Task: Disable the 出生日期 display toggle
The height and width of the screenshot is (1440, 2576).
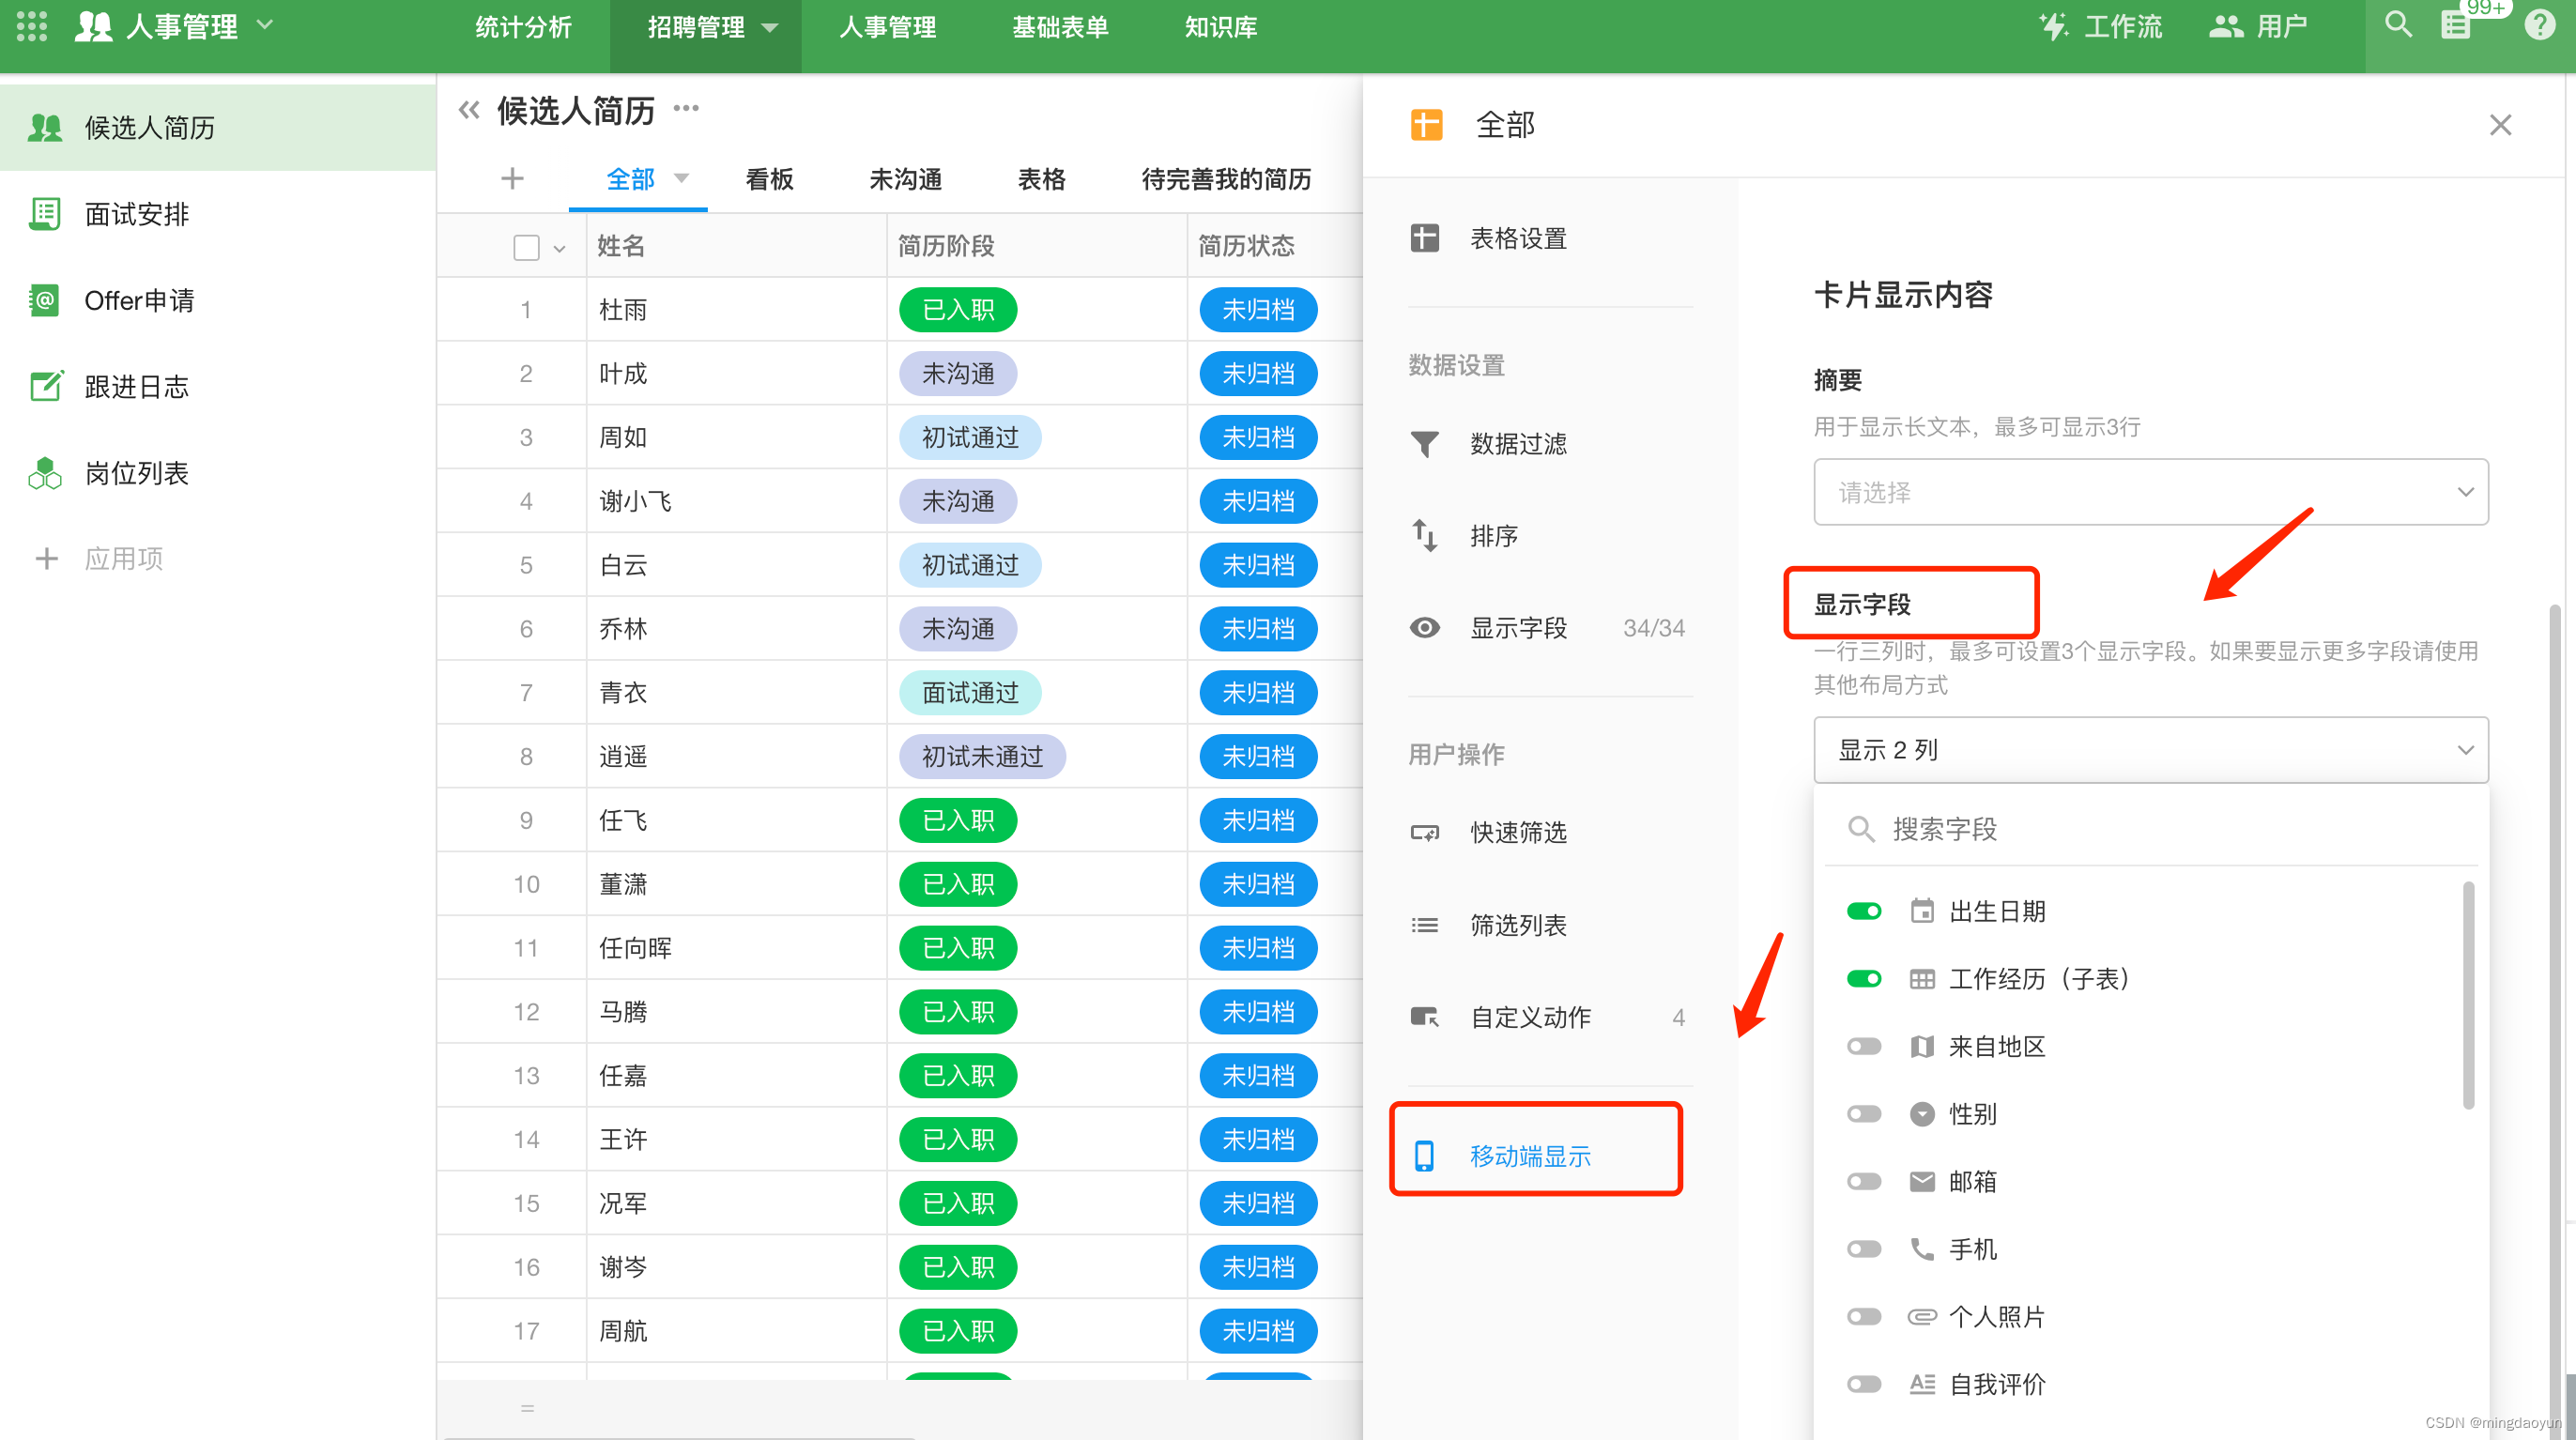Action: (x=1863, y=911)
